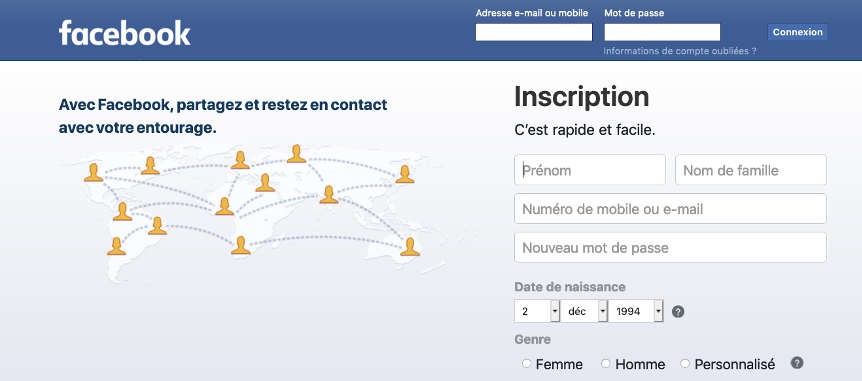Viewport: 862px width, 381px height.
Task: Expand the birth year dropdown showing 1994
Action: [636, 311]
